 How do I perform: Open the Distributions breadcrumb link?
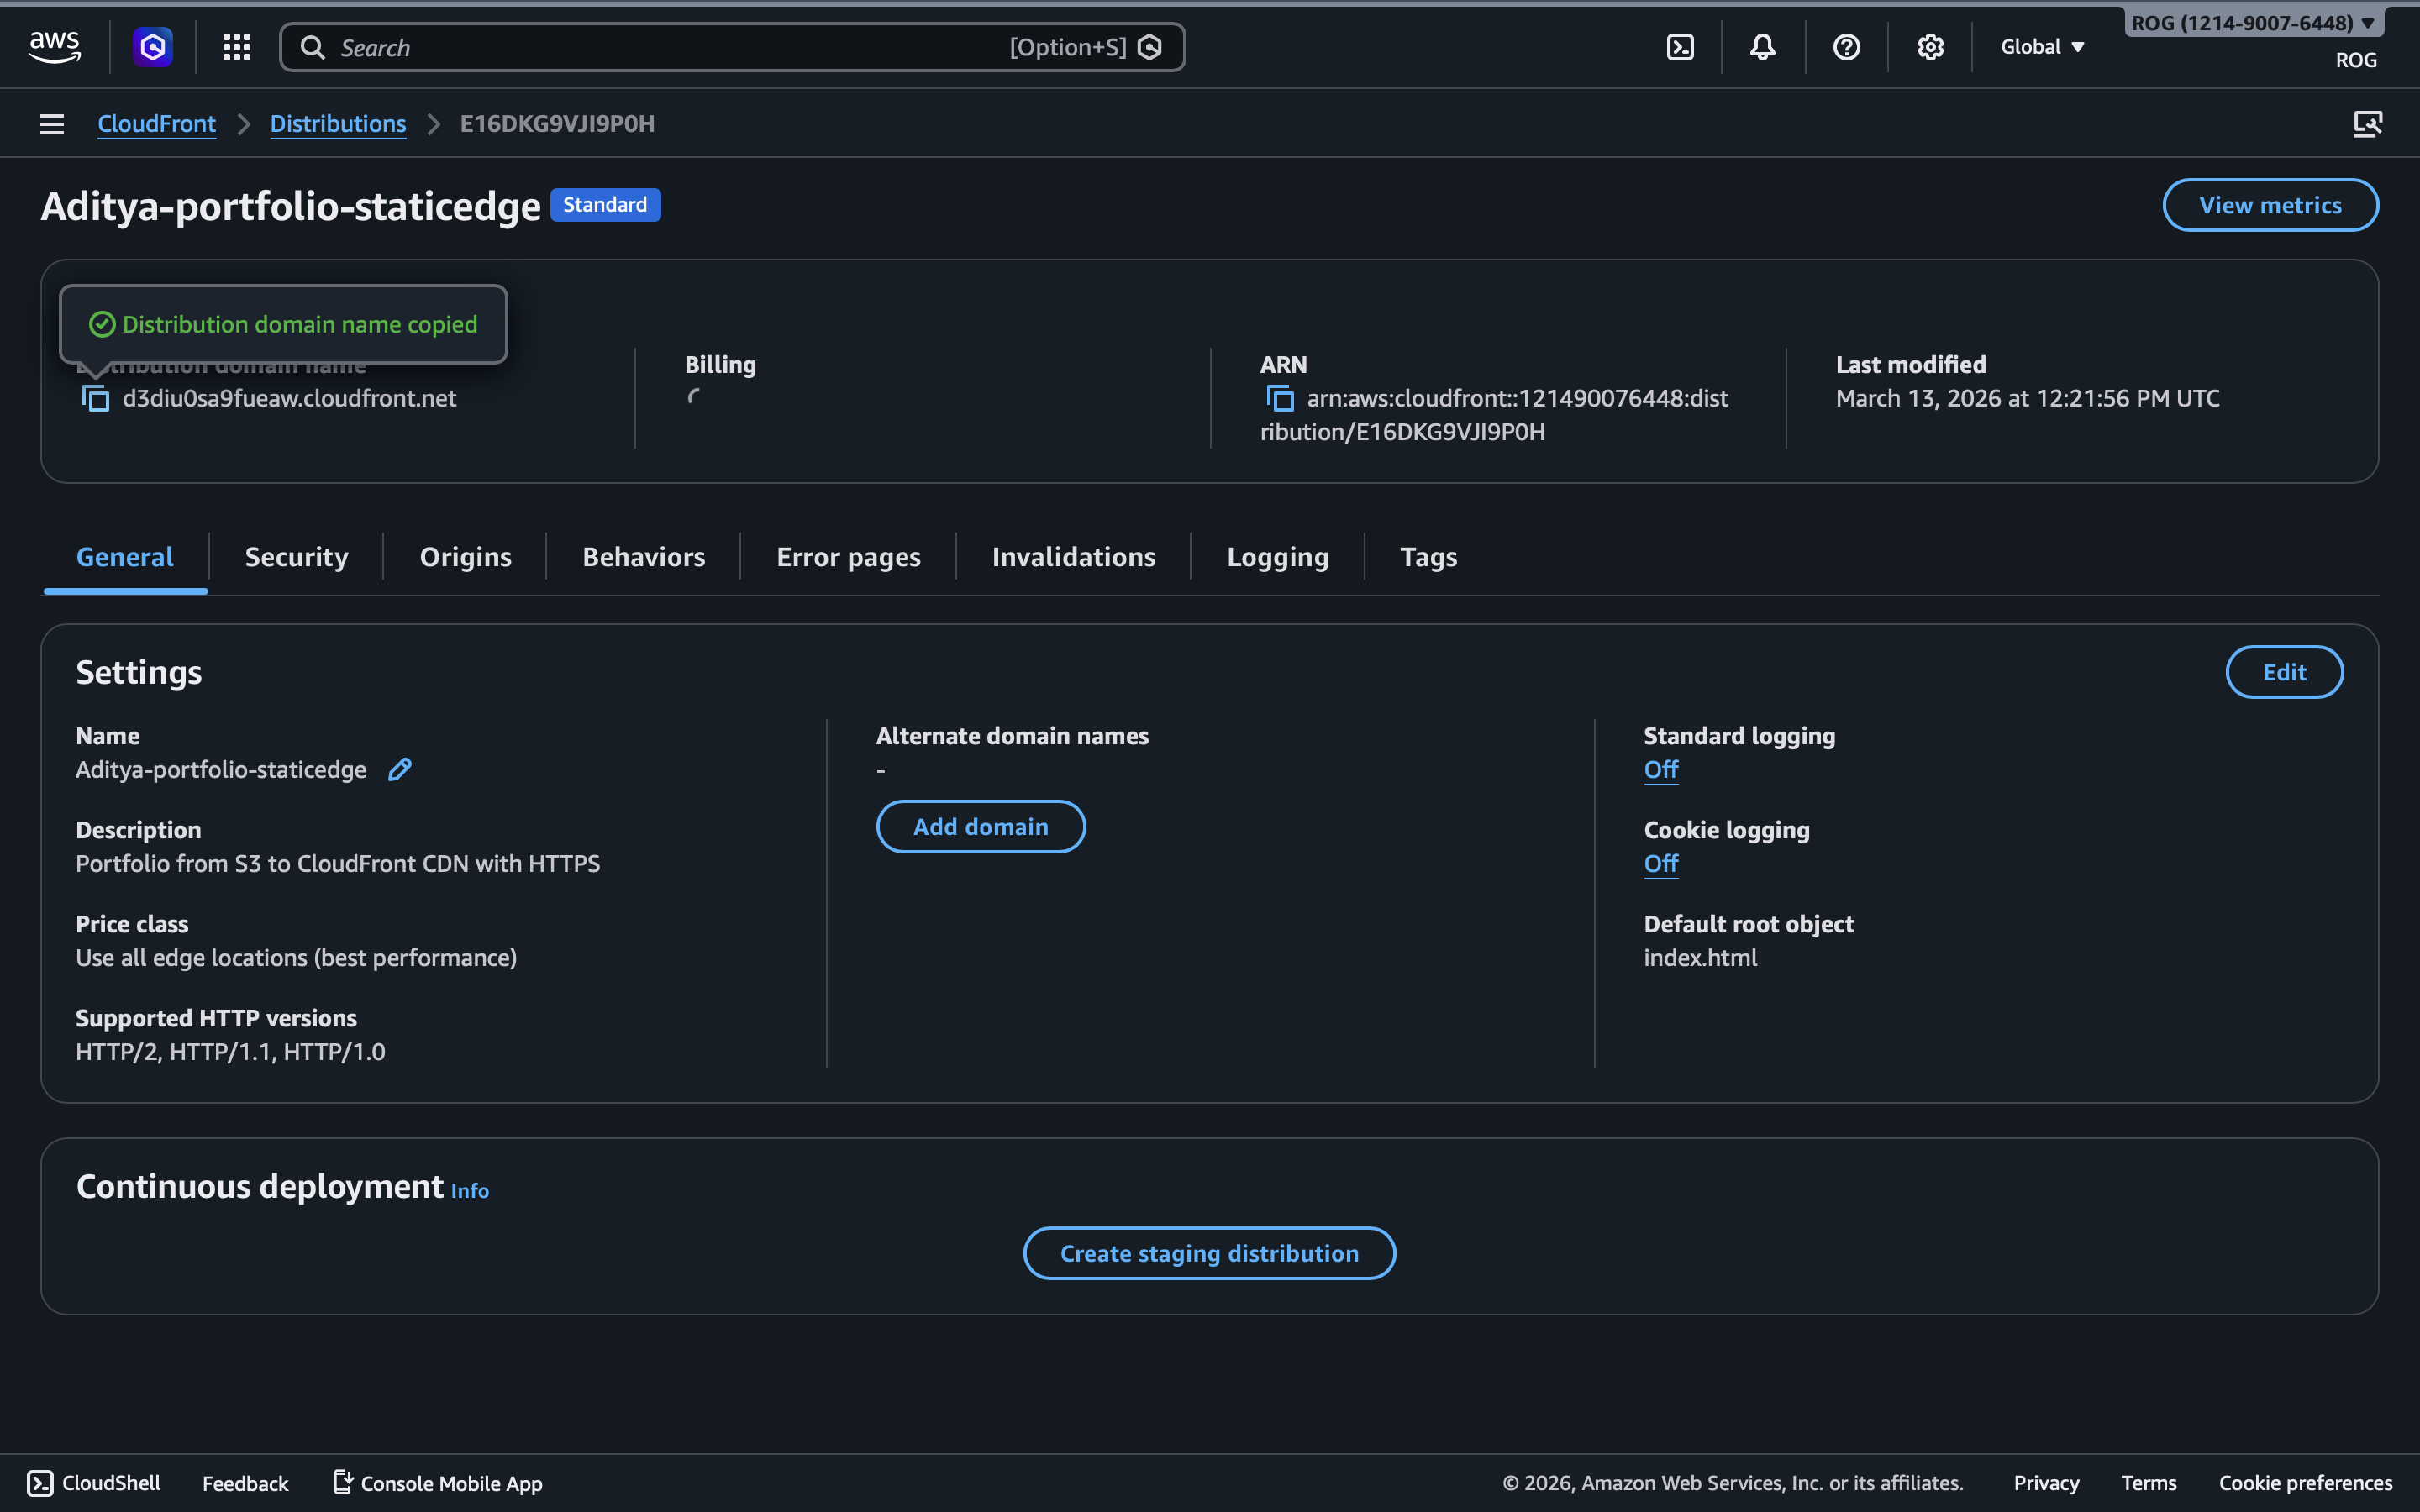click(x=337, y=124)
